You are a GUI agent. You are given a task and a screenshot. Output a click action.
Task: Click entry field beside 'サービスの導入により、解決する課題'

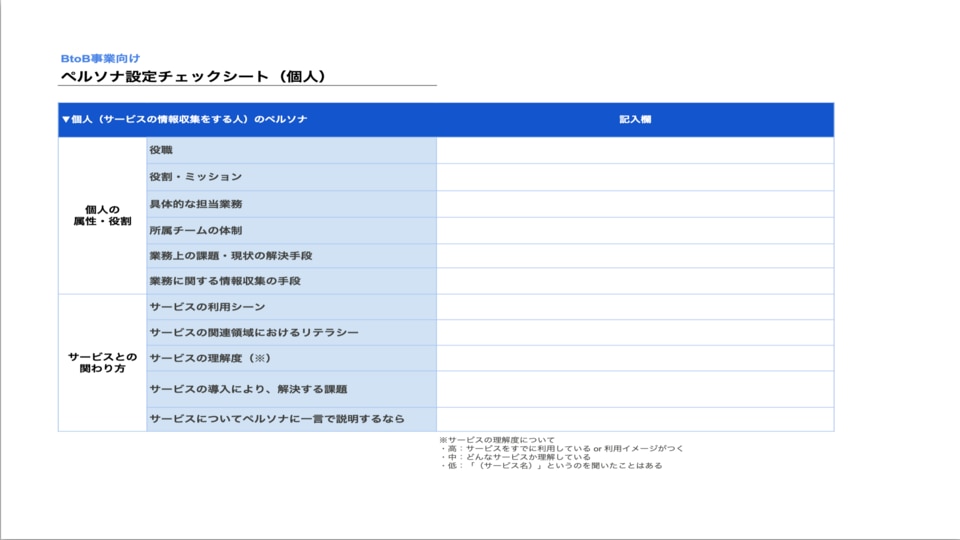coord(635,389)
